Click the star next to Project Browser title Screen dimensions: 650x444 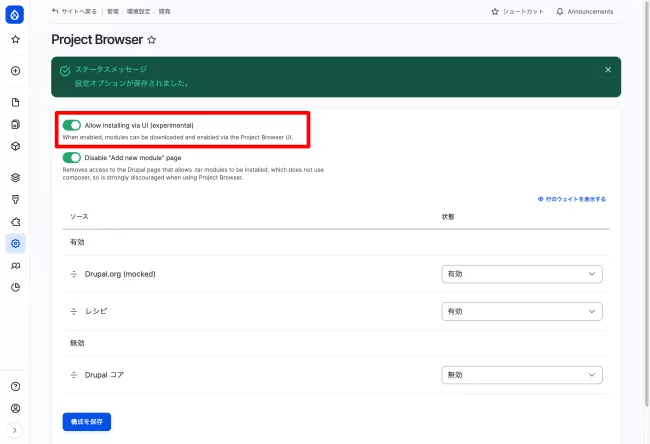[x=152, y=40]
